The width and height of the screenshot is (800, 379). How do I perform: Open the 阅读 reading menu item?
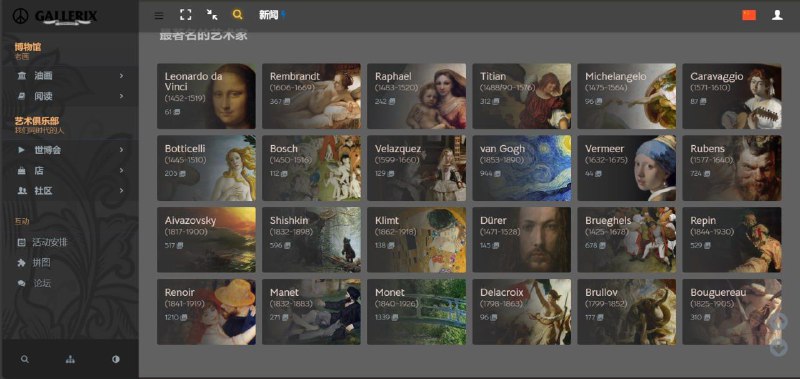coord(44,96)
